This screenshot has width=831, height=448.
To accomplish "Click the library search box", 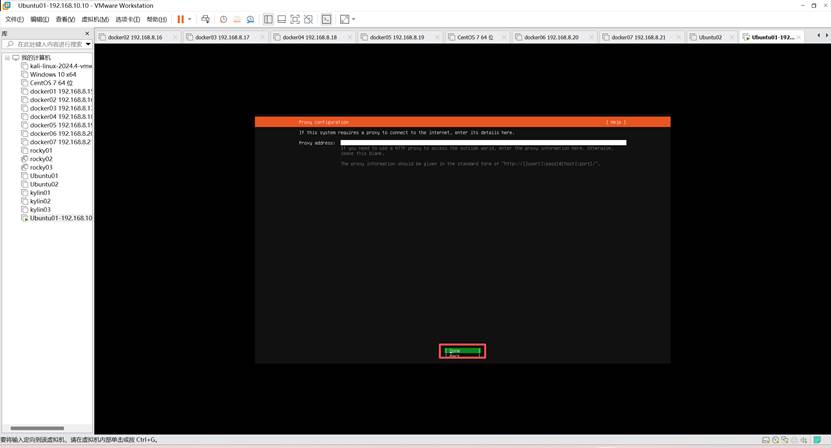I will [47, 44].
